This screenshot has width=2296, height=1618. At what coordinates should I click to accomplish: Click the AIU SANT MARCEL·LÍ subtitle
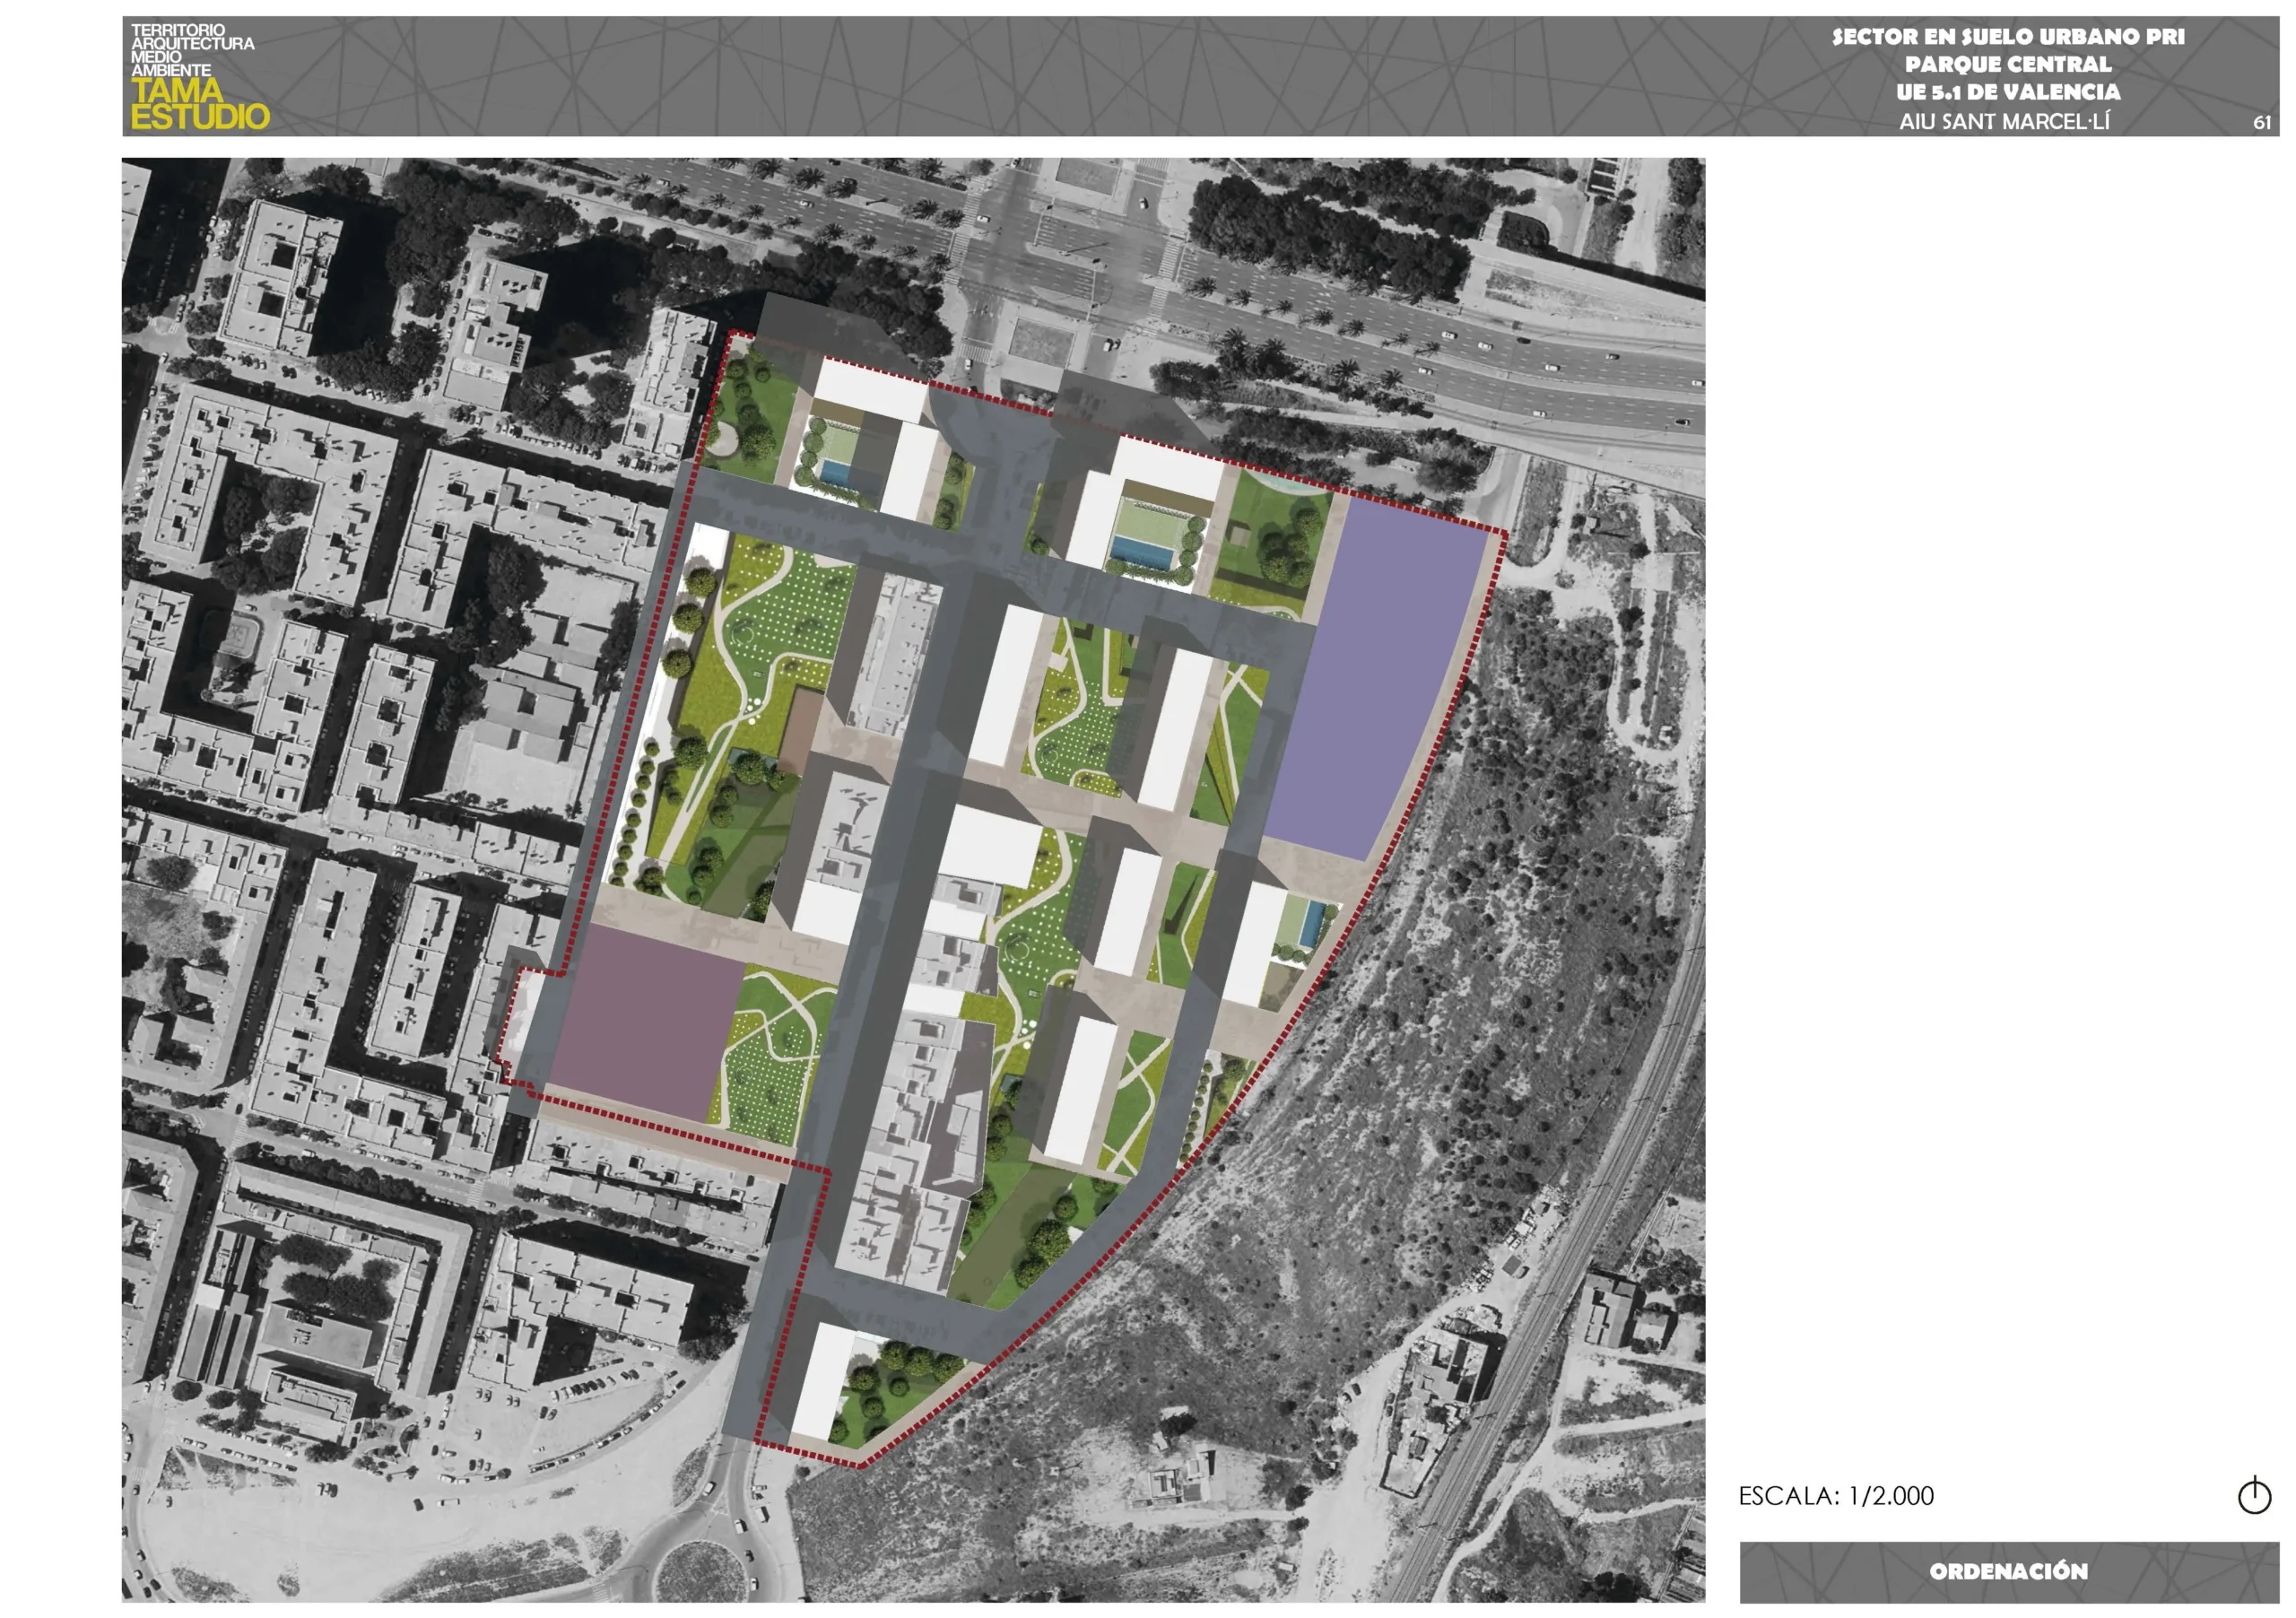point(2004,121)
